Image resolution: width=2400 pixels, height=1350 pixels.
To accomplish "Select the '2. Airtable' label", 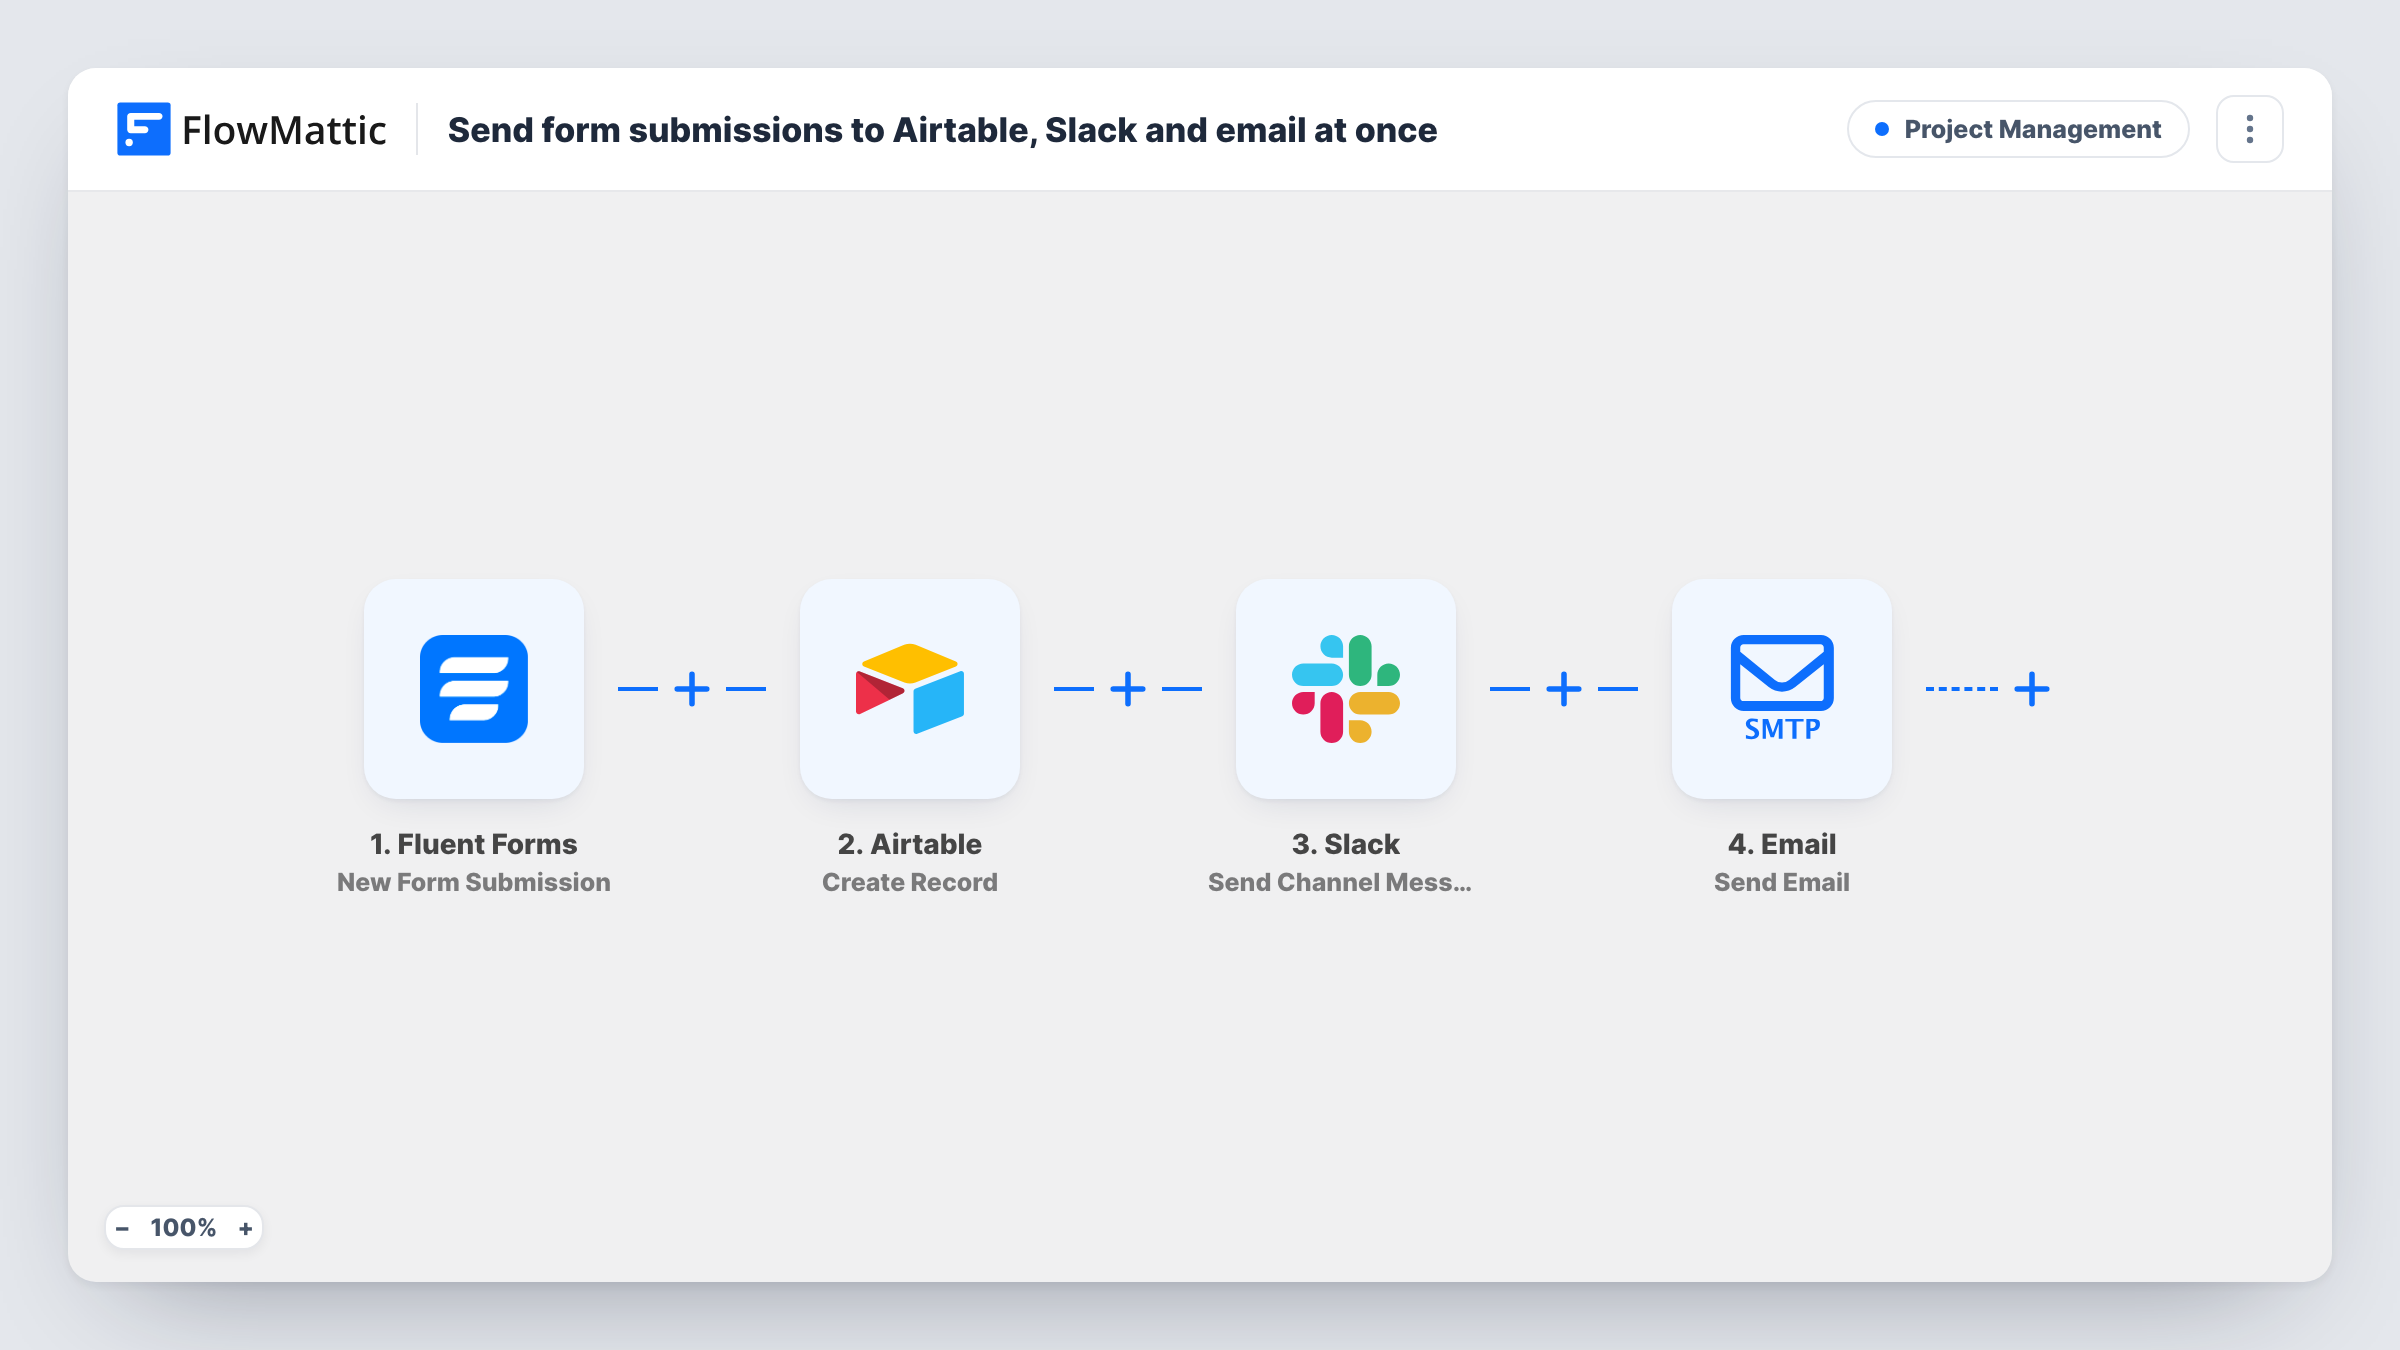I will tap(910, 844).
